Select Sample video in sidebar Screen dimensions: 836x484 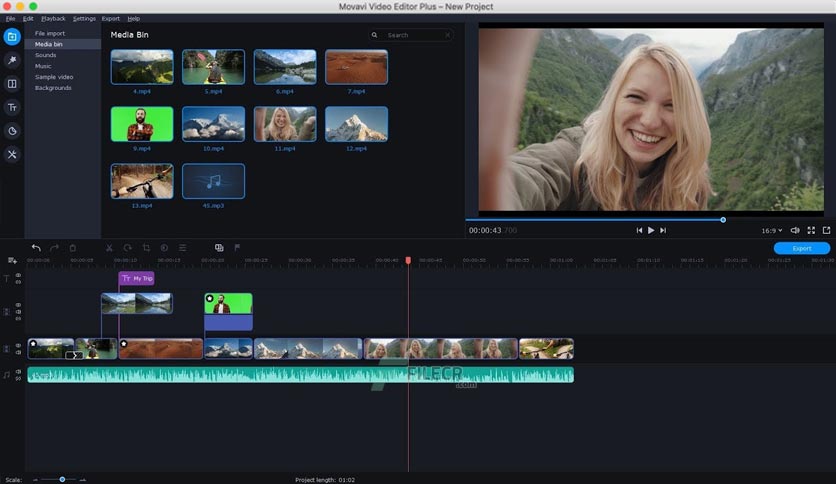point(54,77)
